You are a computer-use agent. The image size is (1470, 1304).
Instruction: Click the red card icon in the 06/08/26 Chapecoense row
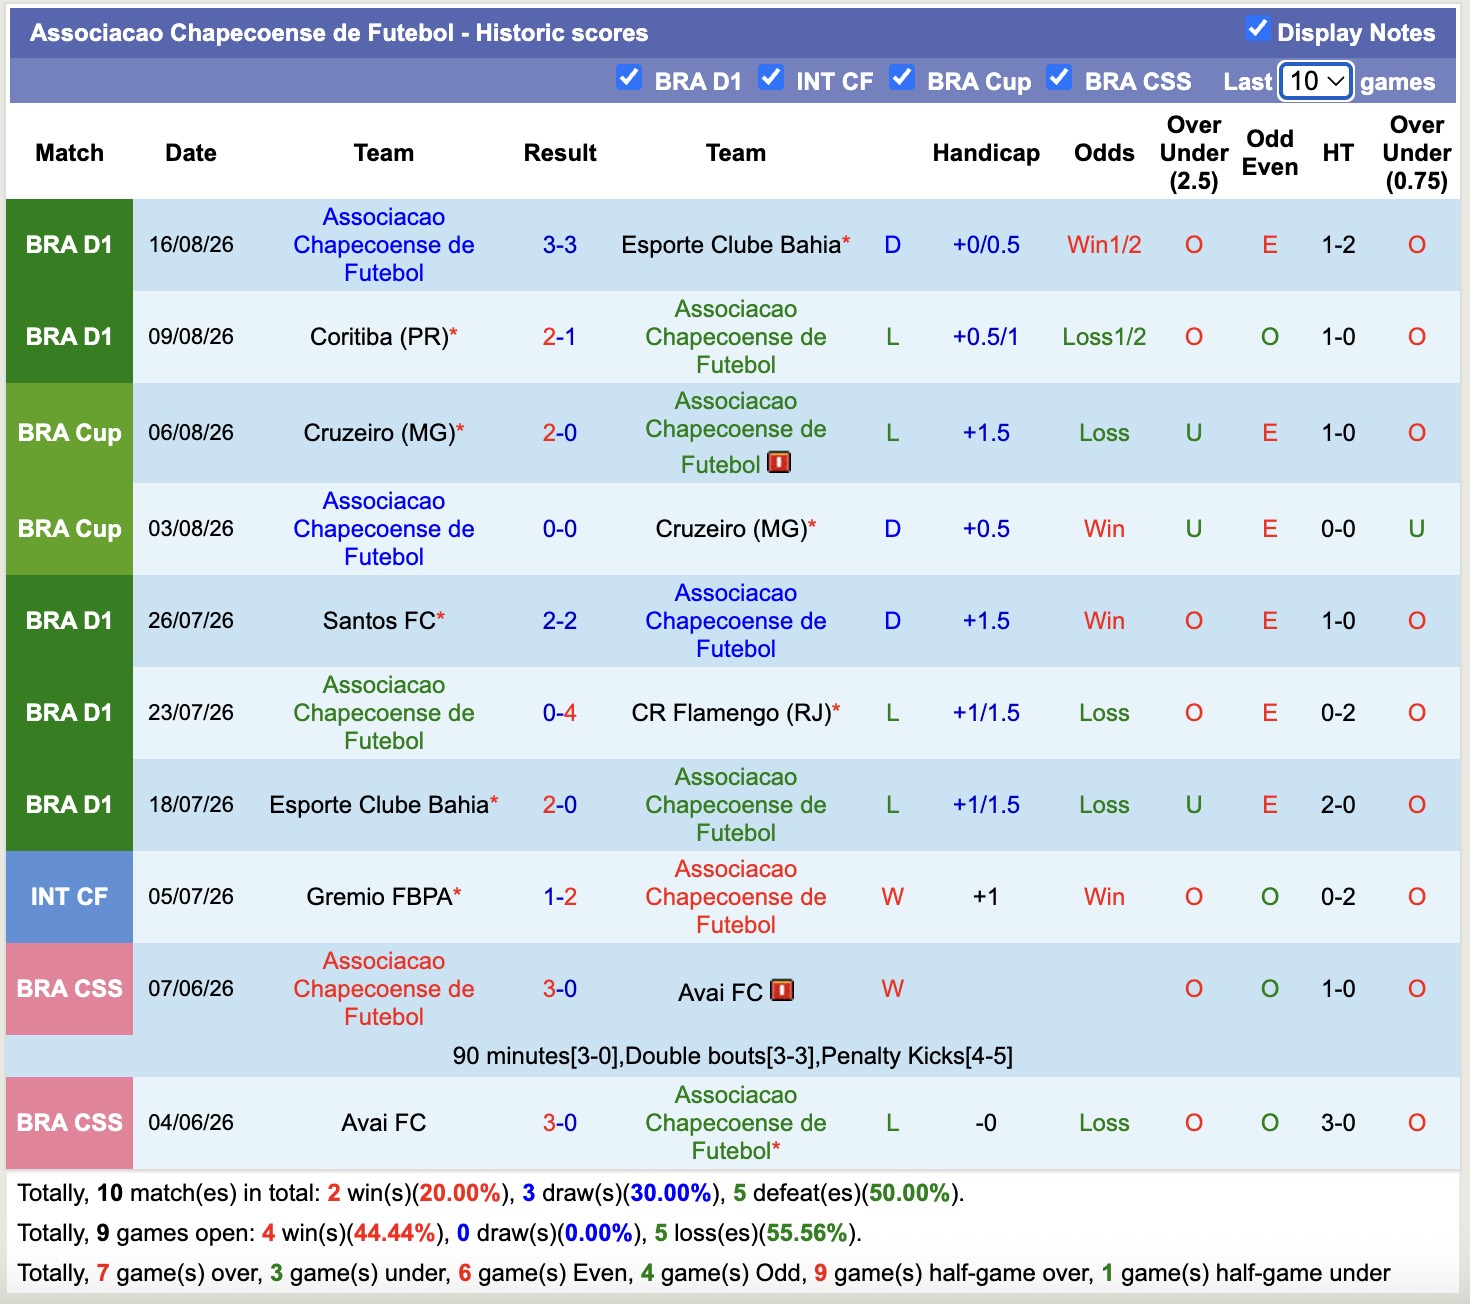click(779, 462)
